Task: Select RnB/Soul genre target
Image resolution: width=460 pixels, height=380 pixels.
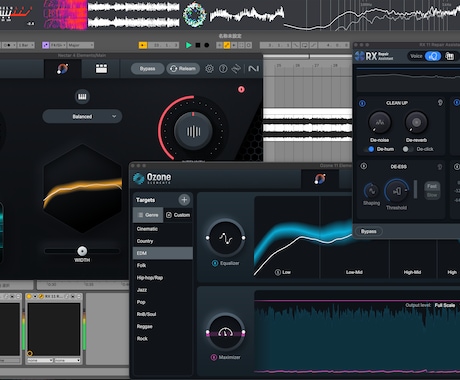Action: (x=163, y=314)
